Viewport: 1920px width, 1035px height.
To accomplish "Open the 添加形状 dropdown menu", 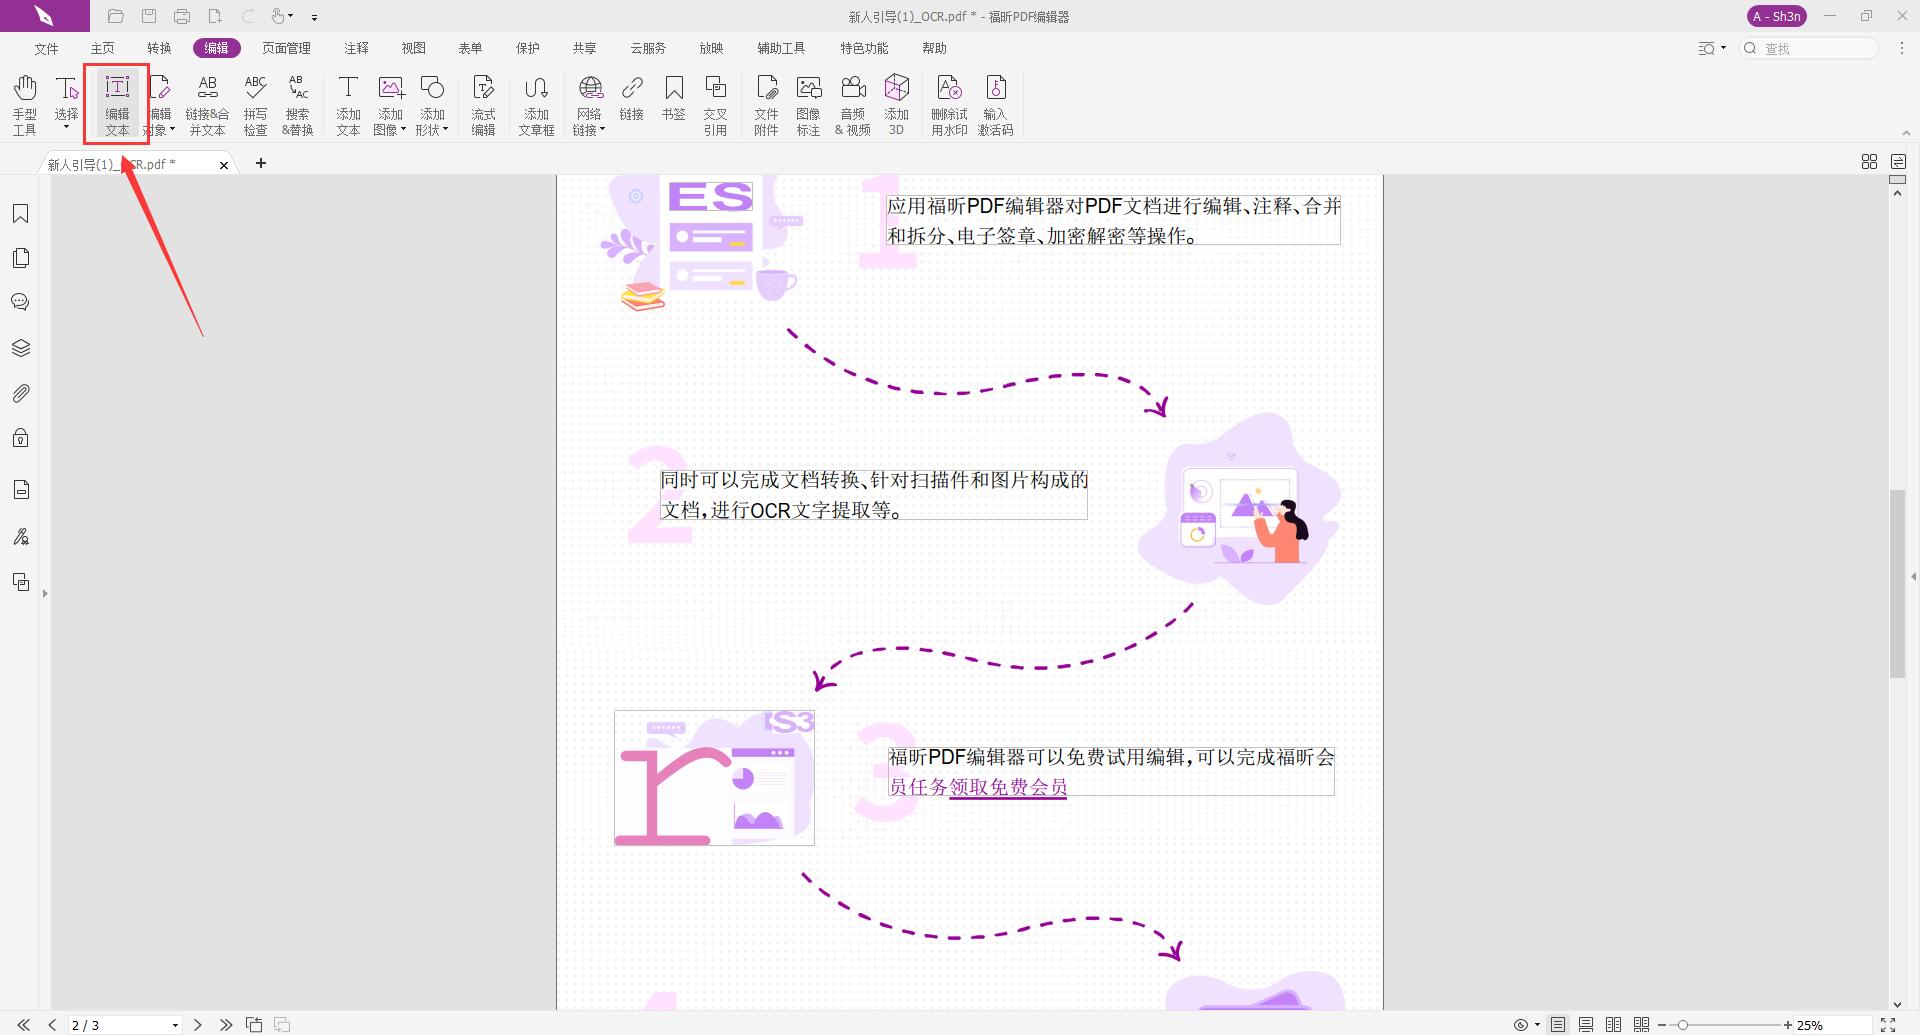I will (x=446, y=128).
